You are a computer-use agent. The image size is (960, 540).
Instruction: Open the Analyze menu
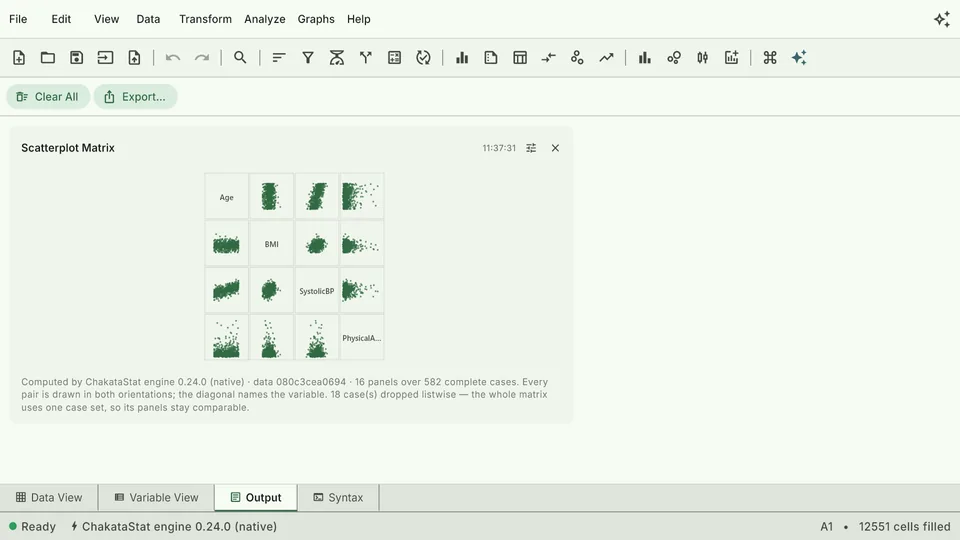264,19
